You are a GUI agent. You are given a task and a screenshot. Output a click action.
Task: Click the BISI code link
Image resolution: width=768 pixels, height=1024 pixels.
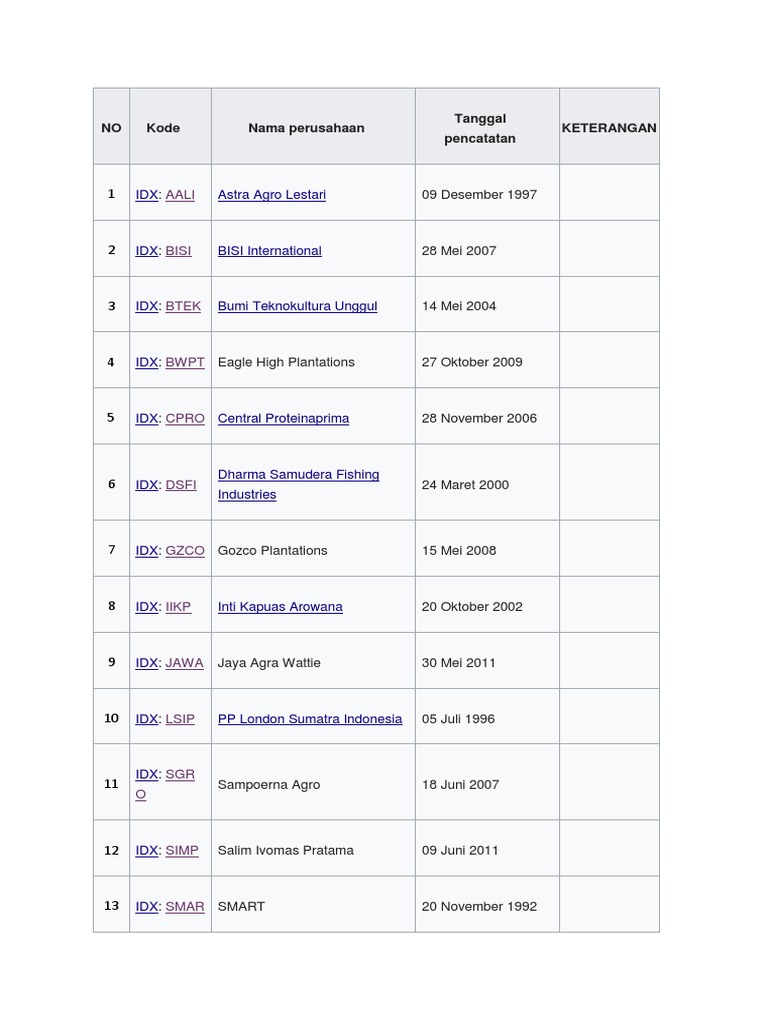click(x=178, y=251)
